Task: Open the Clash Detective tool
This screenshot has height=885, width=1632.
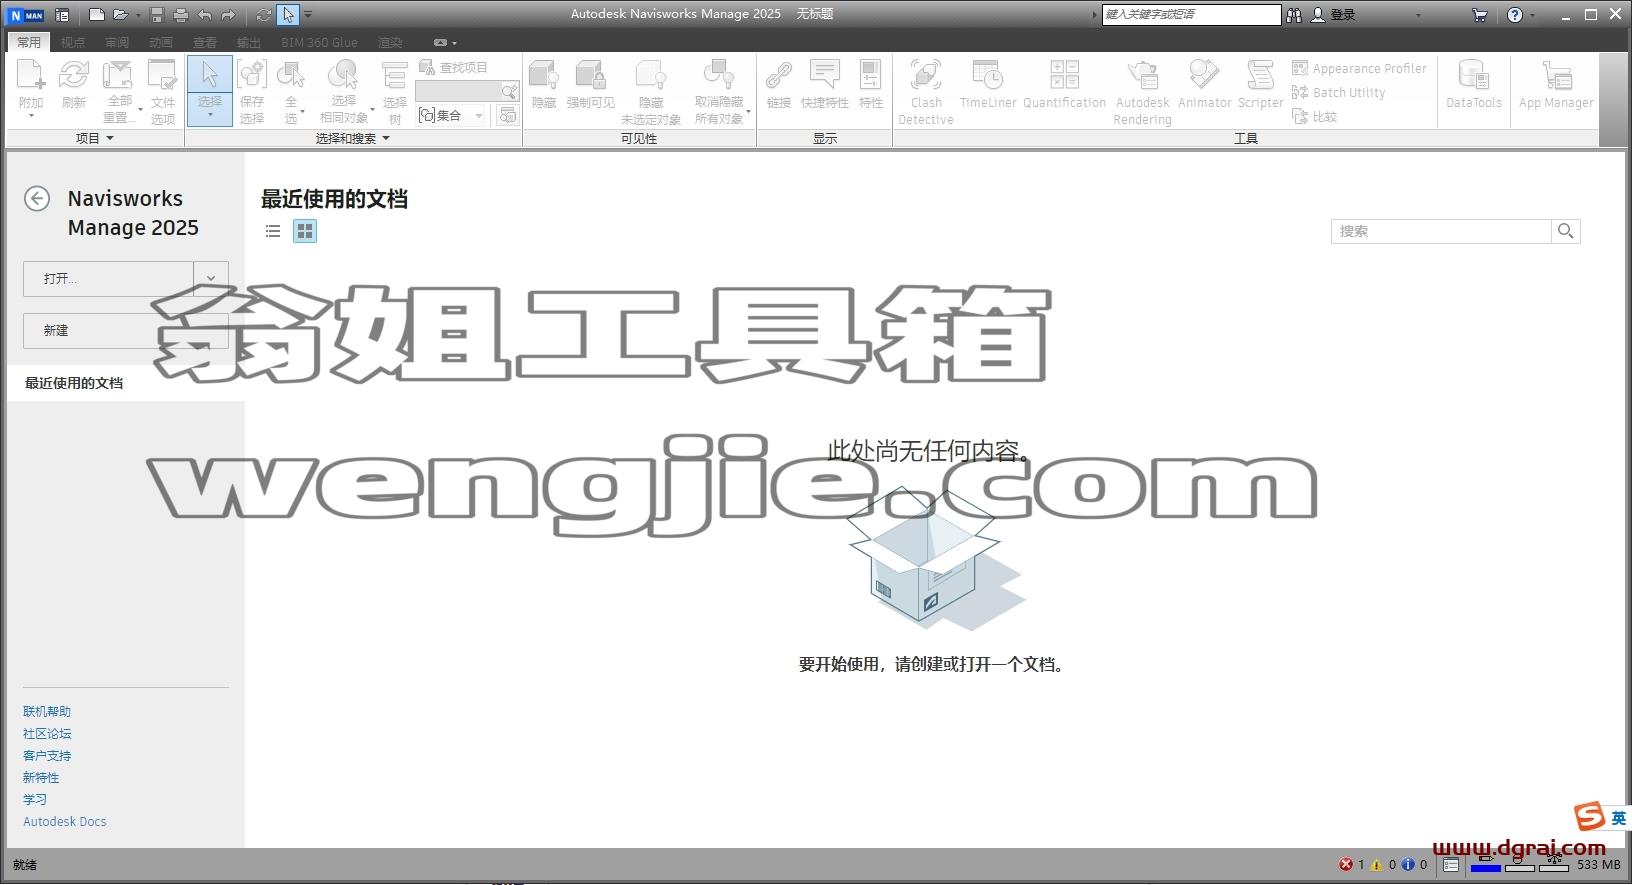Action: coord(926,91)
